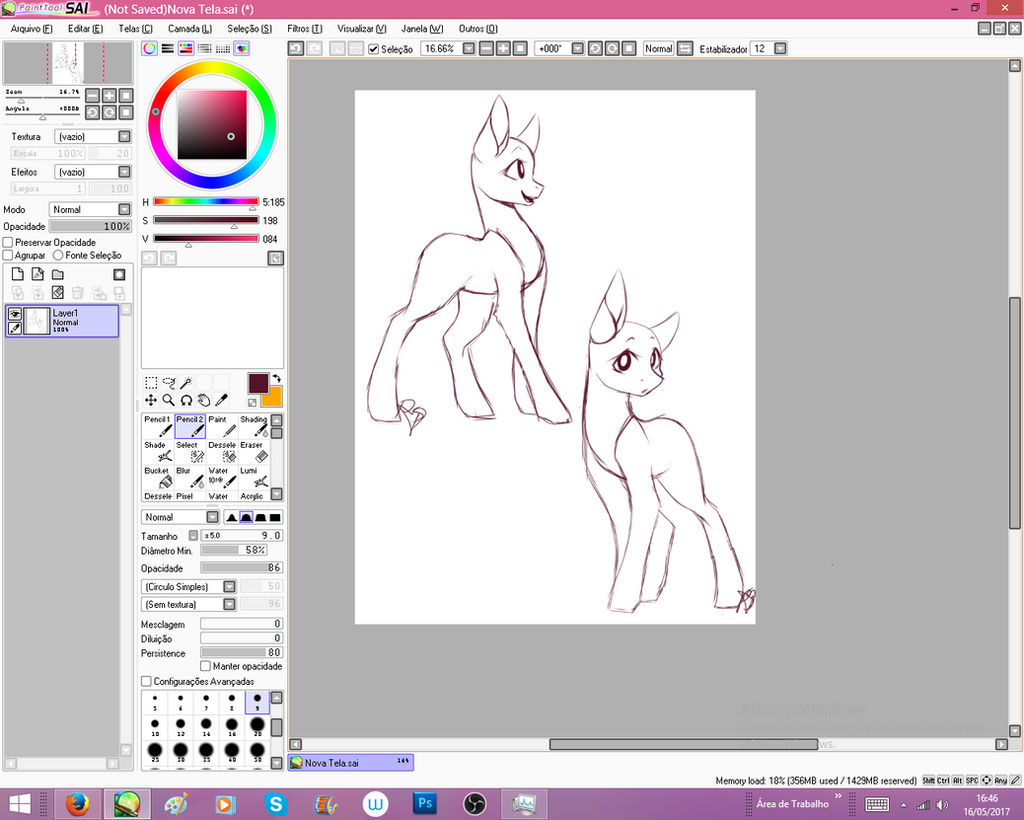This screenshot has width=1024, height=820.
Task: Open the Textura dropdown
Action: (x=92, y=136)
